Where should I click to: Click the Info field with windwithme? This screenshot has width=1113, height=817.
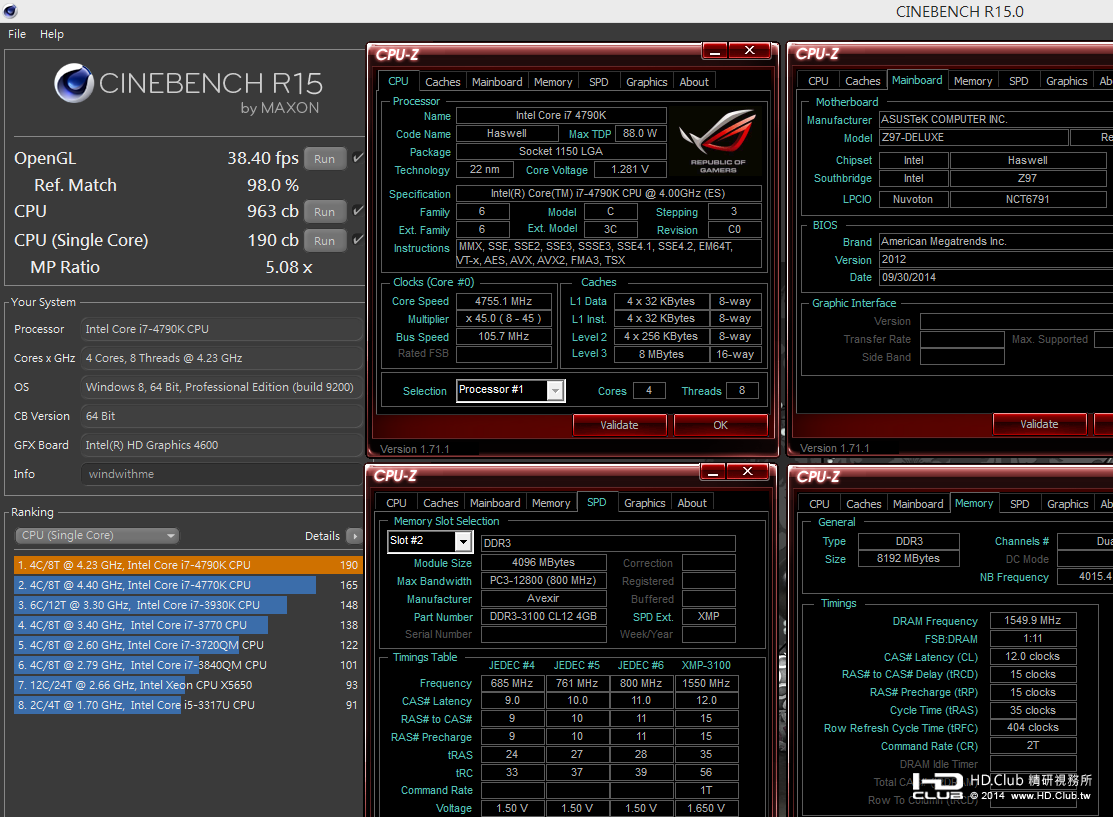coord(221,474)
